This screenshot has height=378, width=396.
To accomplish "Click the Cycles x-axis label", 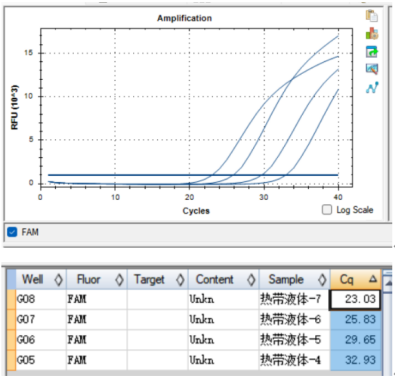I will pos(196,211).
